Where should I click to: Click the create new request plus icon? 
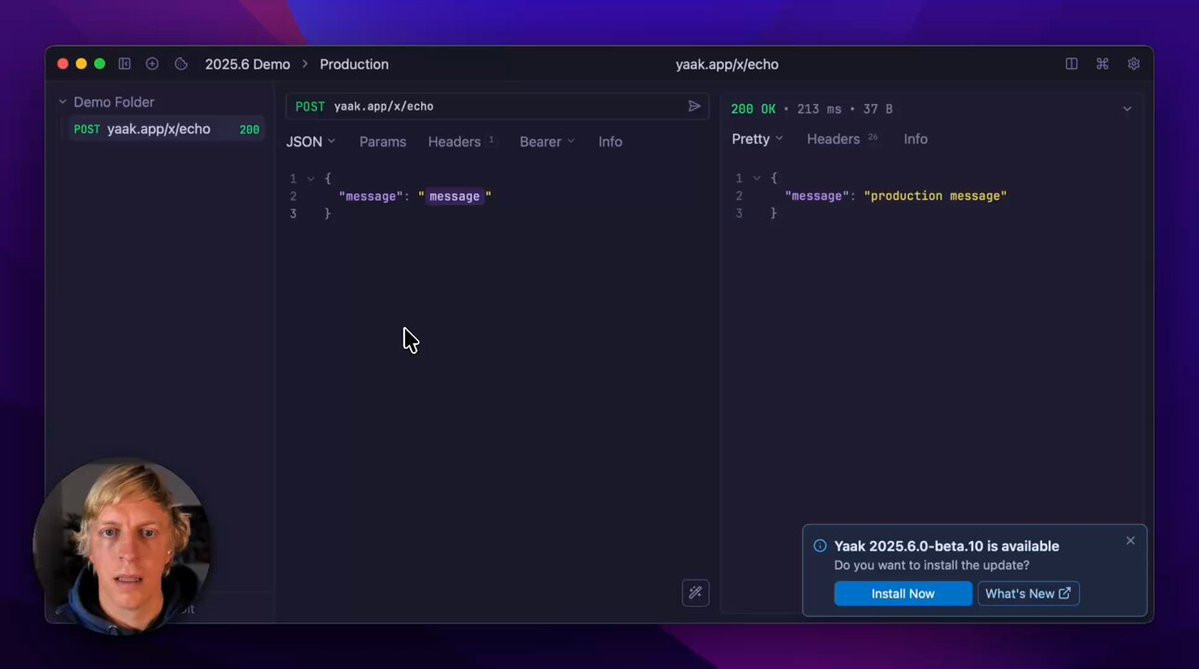pyautogui.click(x=152, y=64)
